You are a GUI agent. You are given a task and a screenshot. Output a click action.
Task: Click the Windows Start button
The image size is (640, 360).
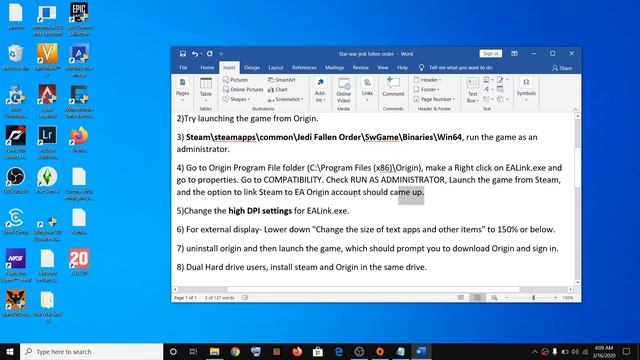(10, 351)
